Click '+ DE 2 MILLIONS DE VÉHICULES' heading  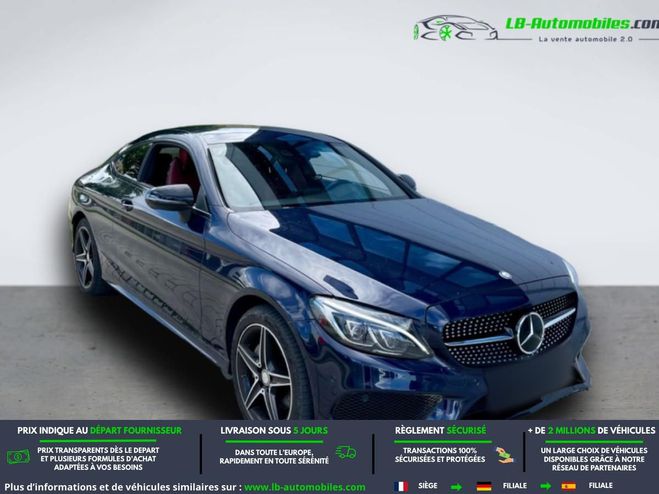[591, 431]
